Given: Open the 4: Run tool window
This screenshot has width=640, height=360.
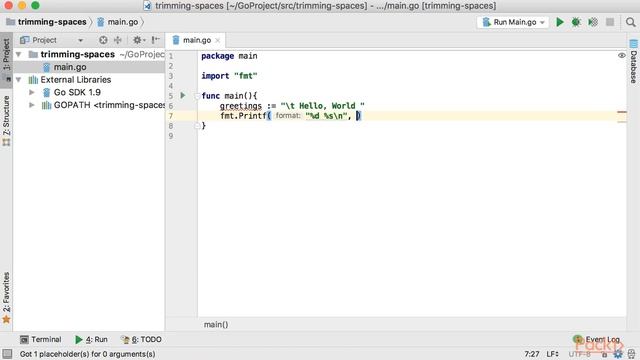Looking at the screenshot, I should click(x=91, y=339).
